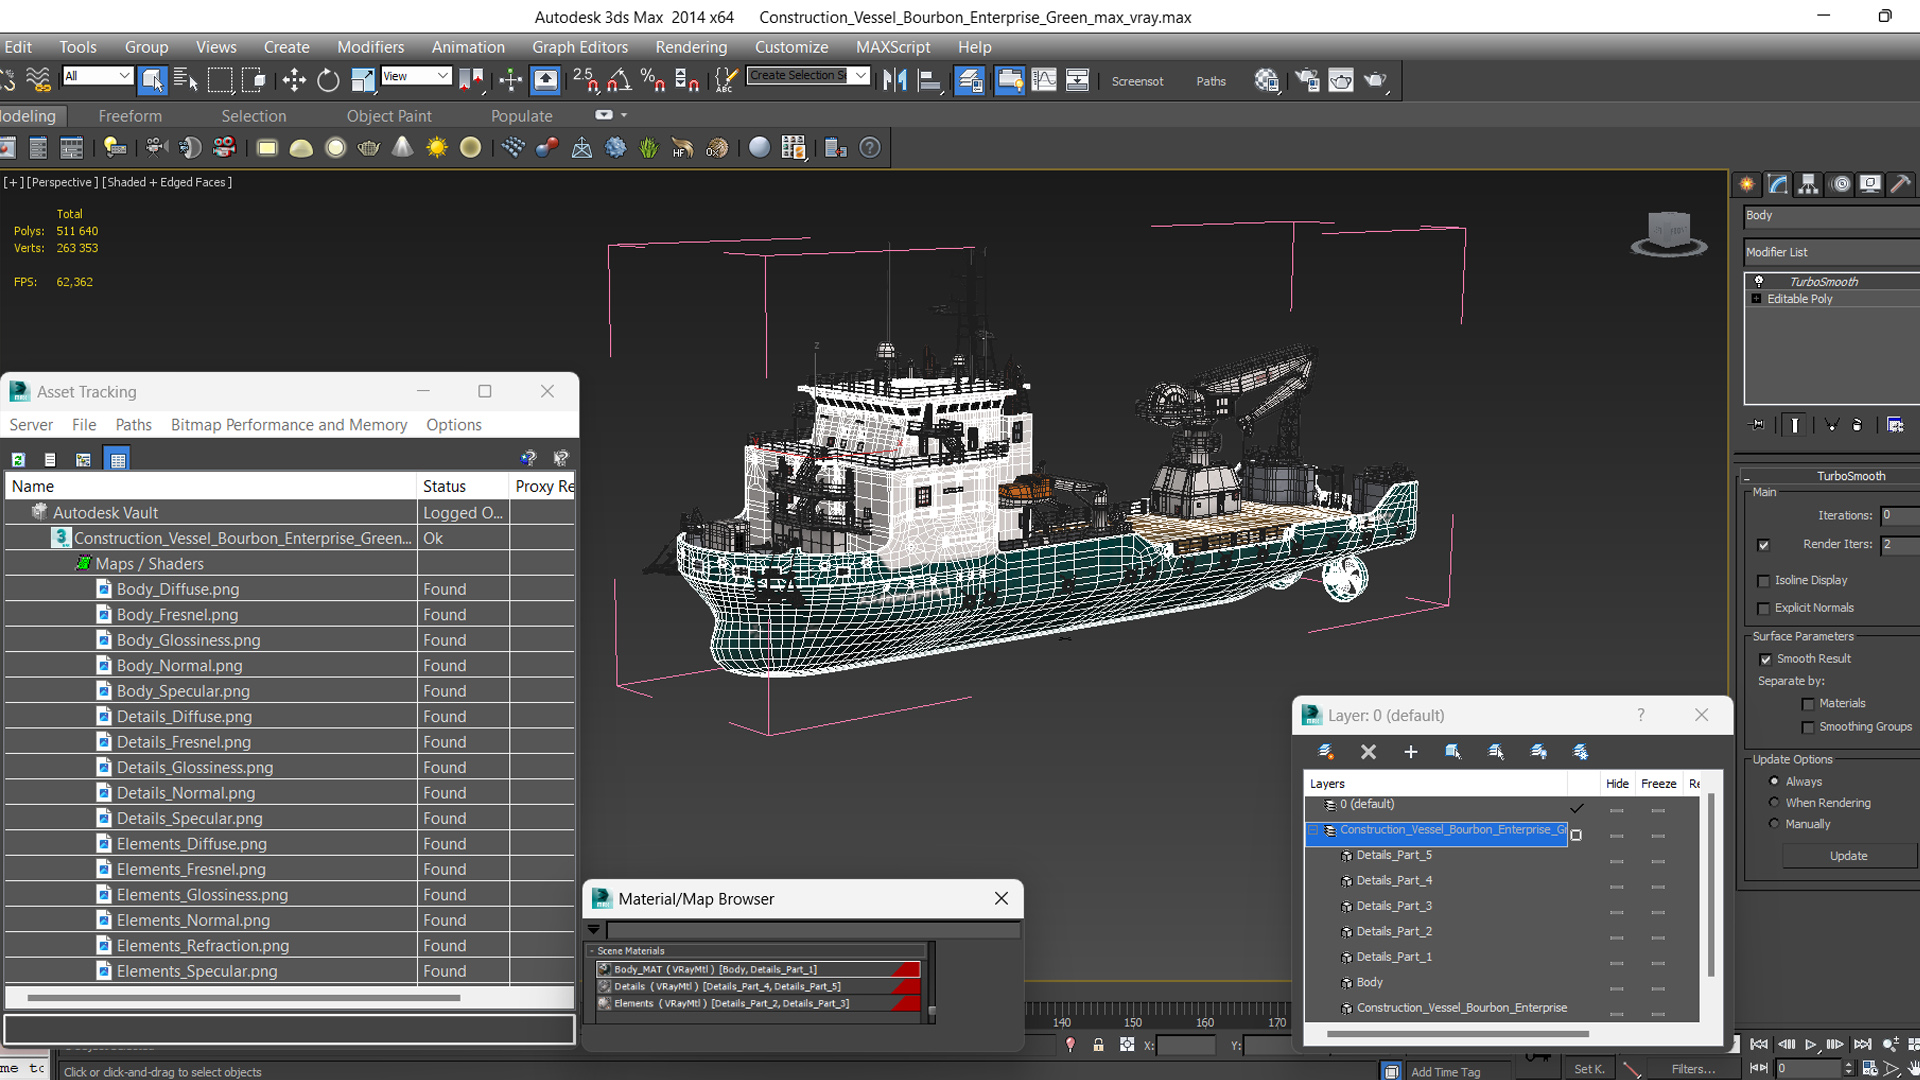This screenshot has width=1920, height=1080.
Task: Select Body_MAT material in browser
Action: click(x=758, y=969)
